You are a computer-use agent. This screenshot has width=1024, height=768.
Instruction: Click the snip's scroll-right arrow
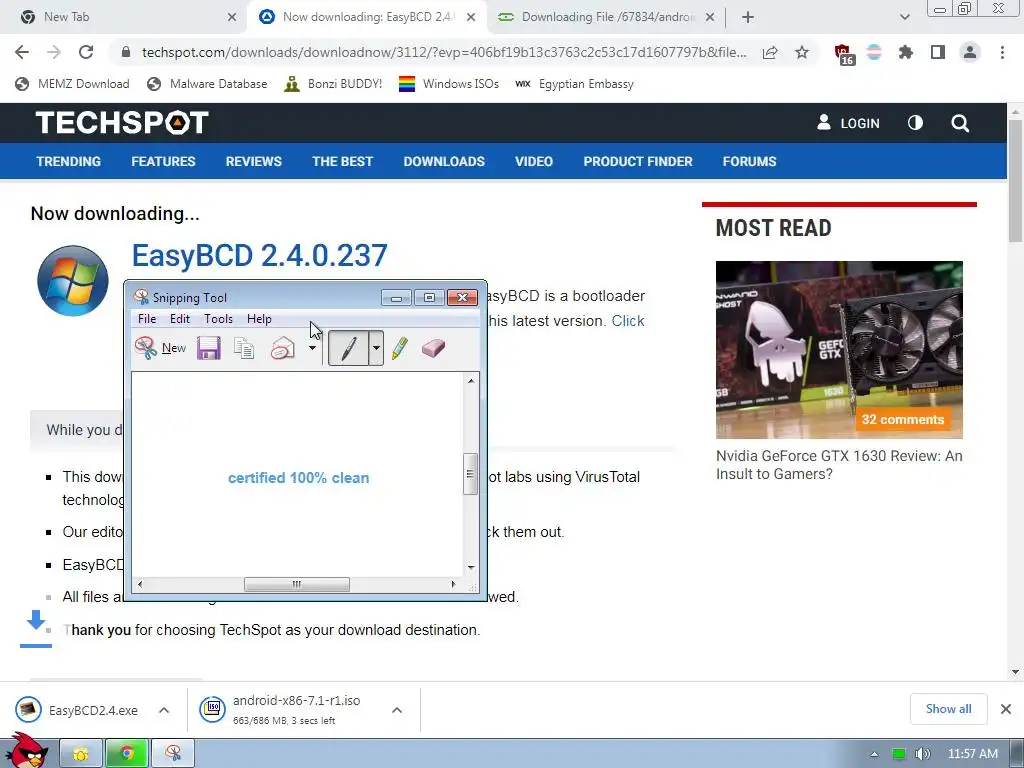(x=453, y=584)
